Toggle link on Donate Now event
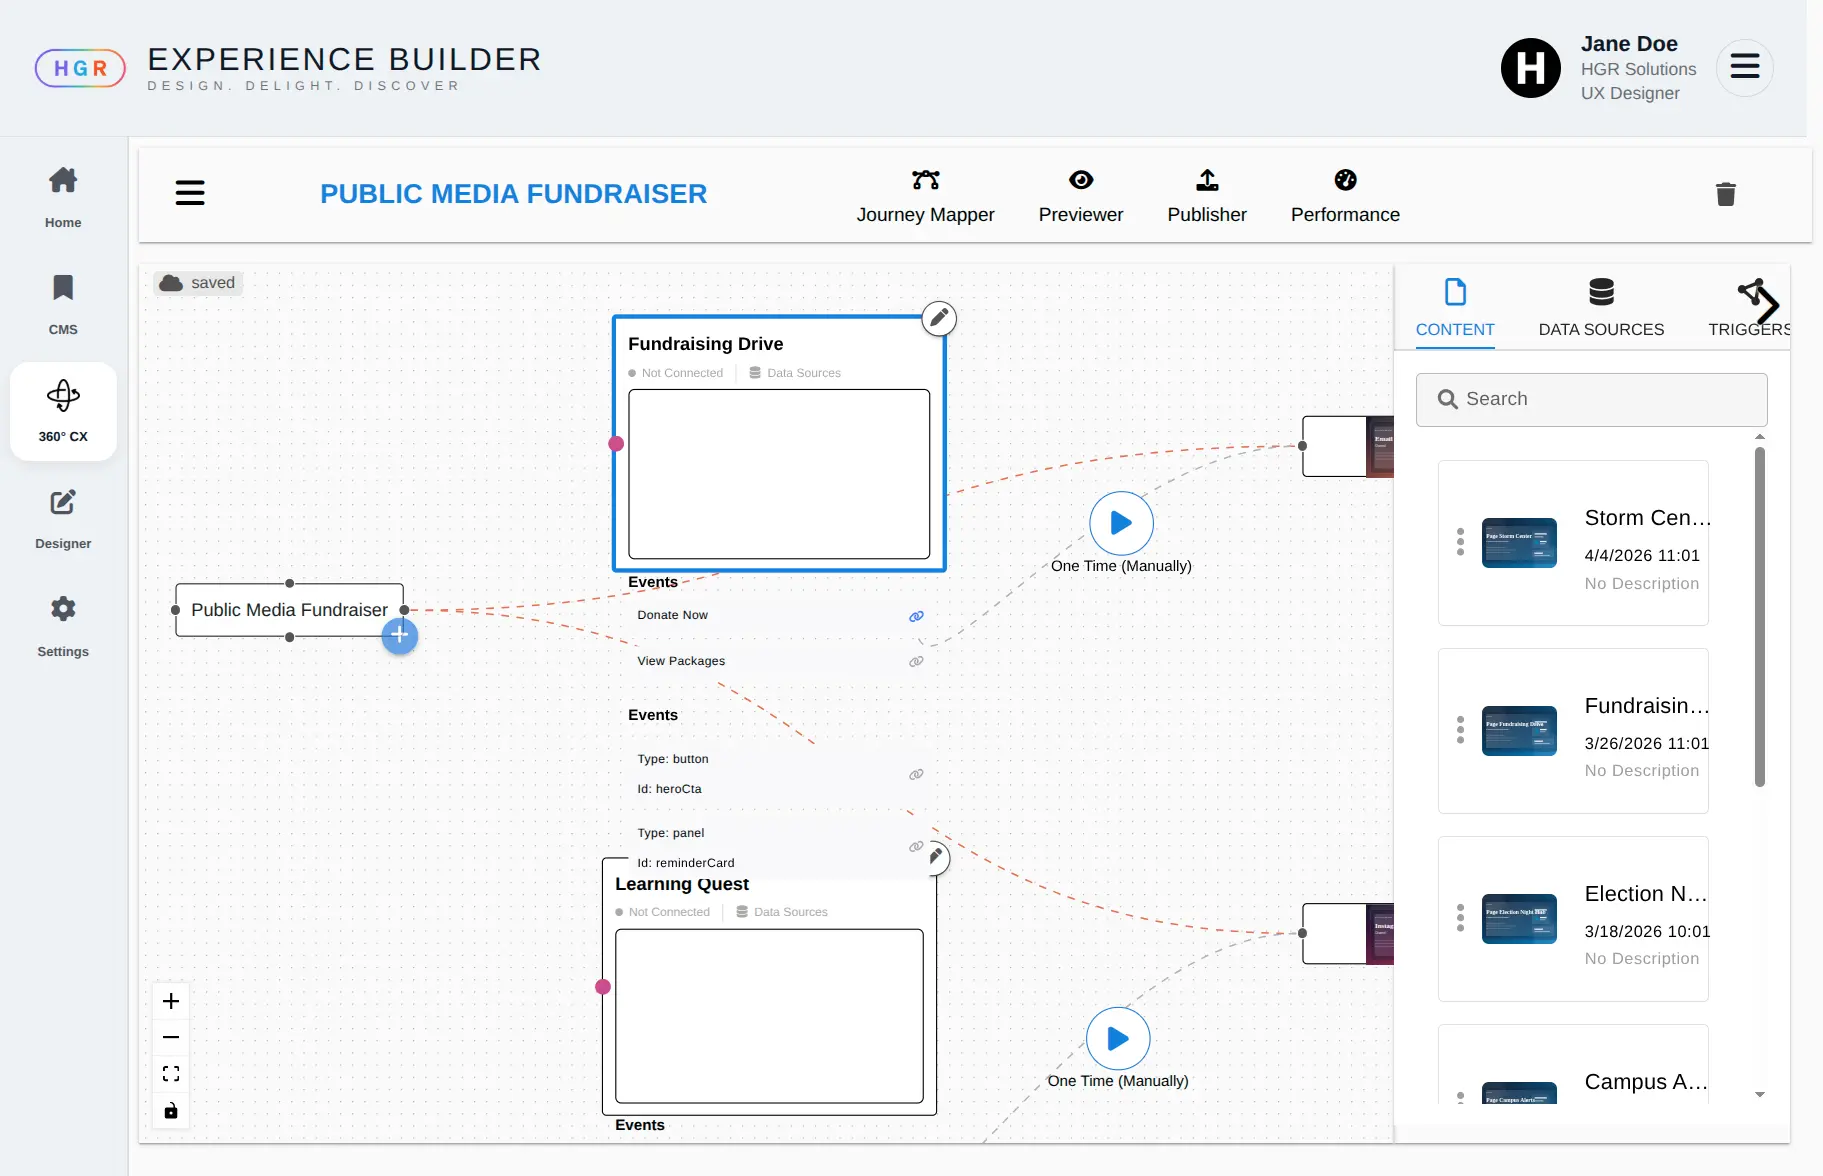1823x1176 pixels. 916,616
